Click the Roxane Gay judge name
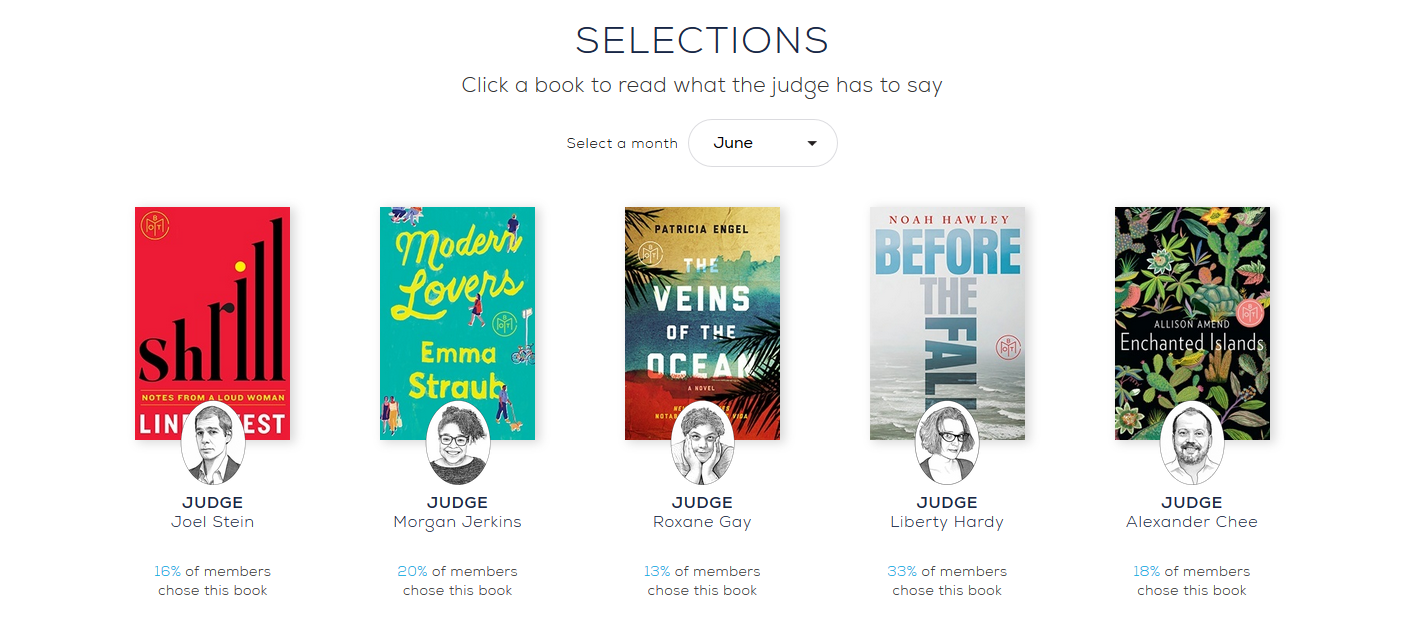Viewport: 1405px width, 629px height. 702,522
